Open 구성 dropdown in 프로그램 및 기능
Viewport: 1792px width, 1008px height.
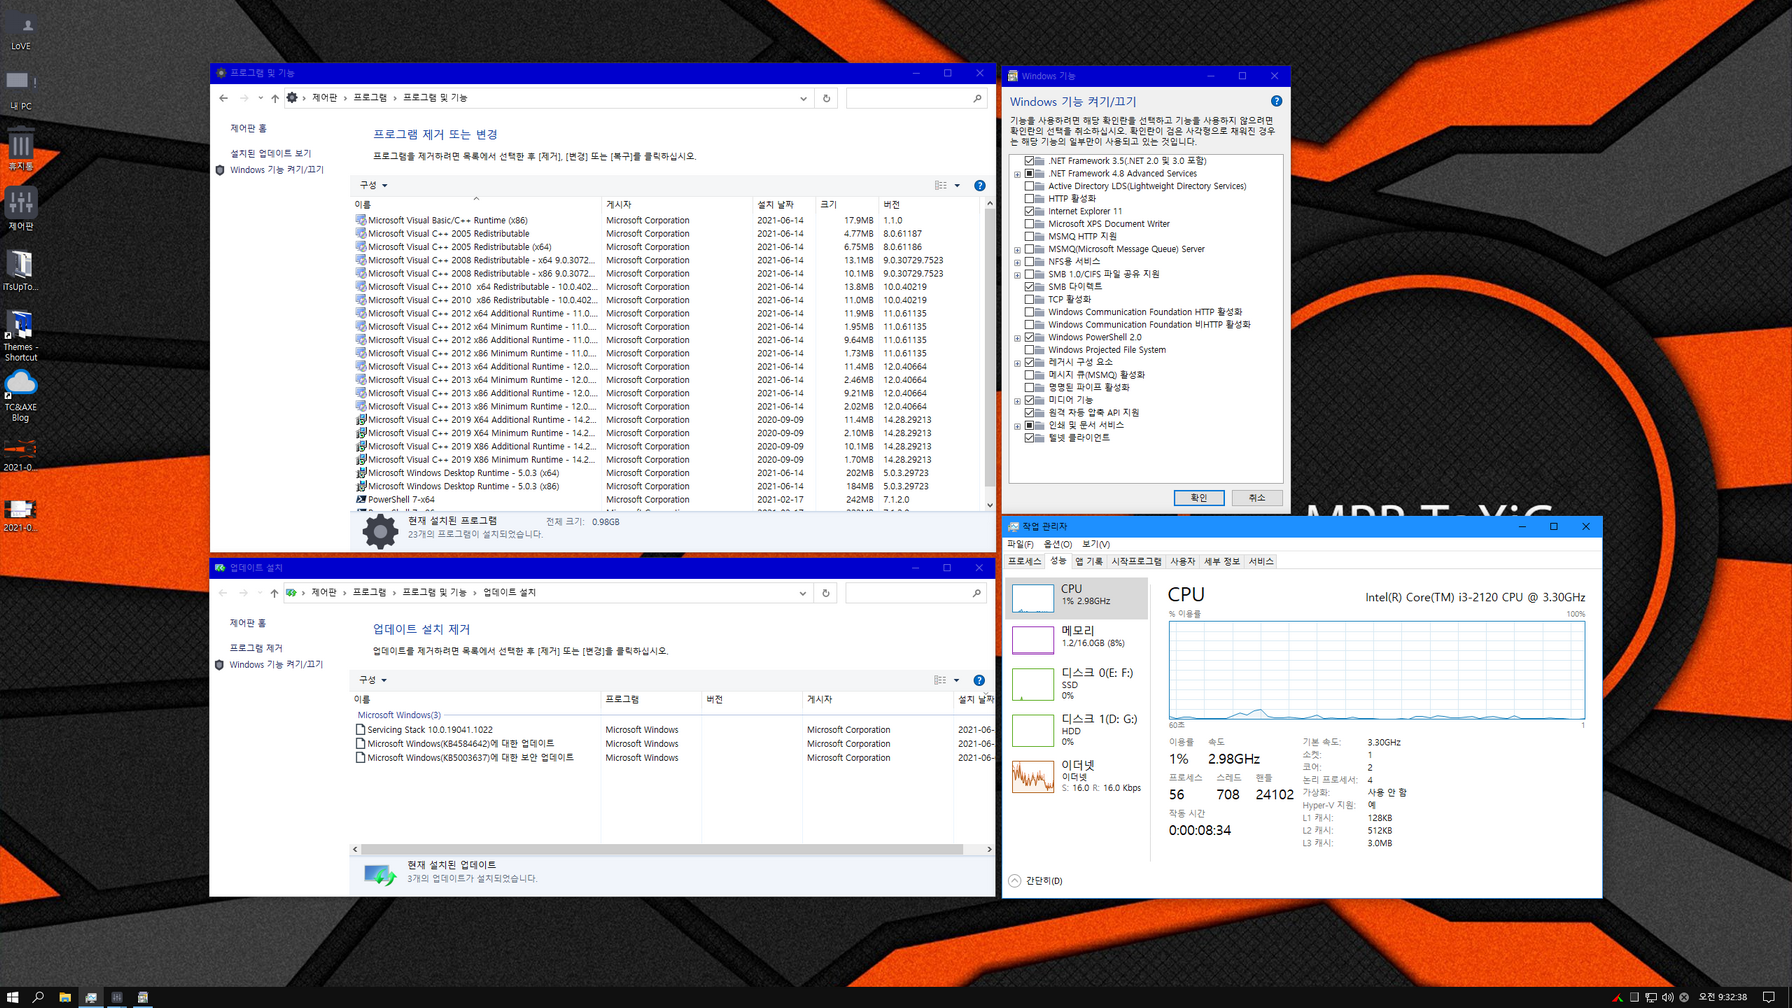point(373,185)
